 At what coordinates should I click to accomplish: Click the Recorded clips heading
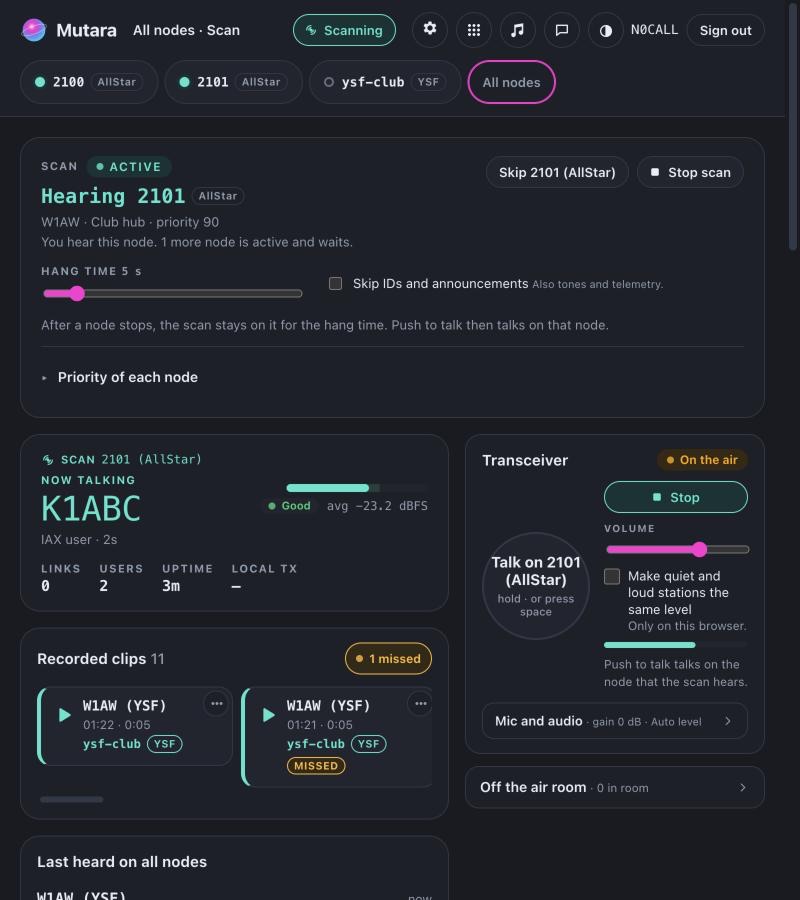click(x=92, y=659)
